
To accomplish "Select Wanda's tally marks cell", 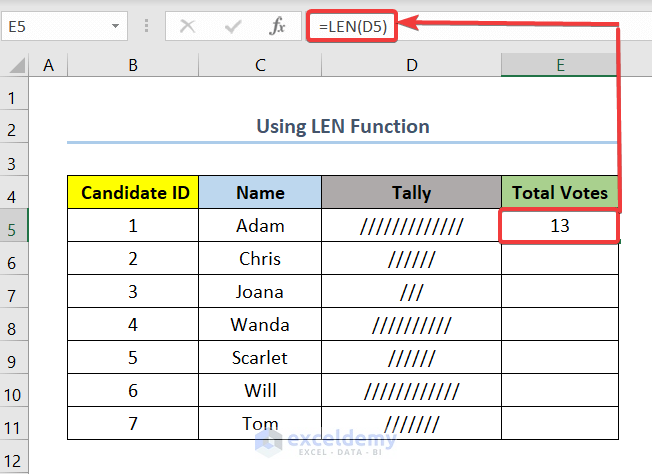I will click(x=411, y=325).
